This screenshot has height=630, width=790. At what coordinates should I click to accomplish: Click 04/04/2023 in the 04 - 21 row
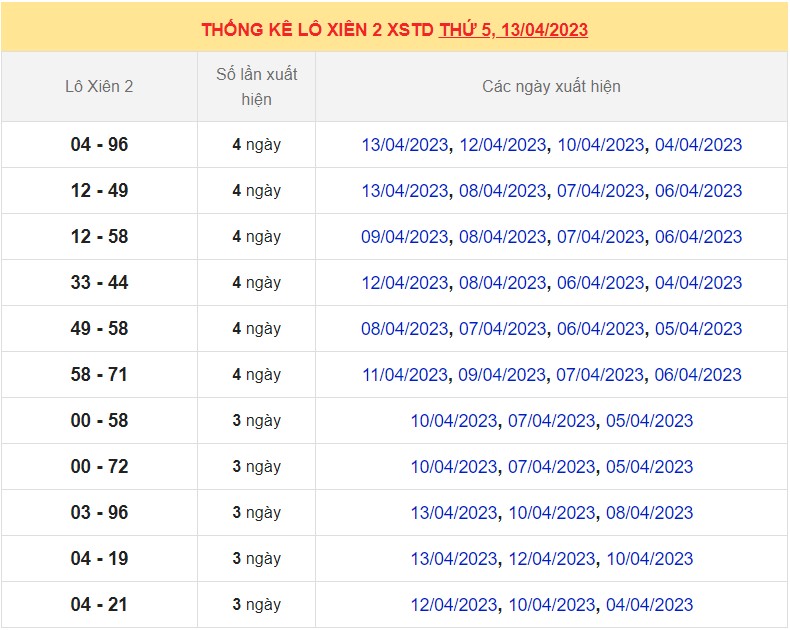point(650,605)
